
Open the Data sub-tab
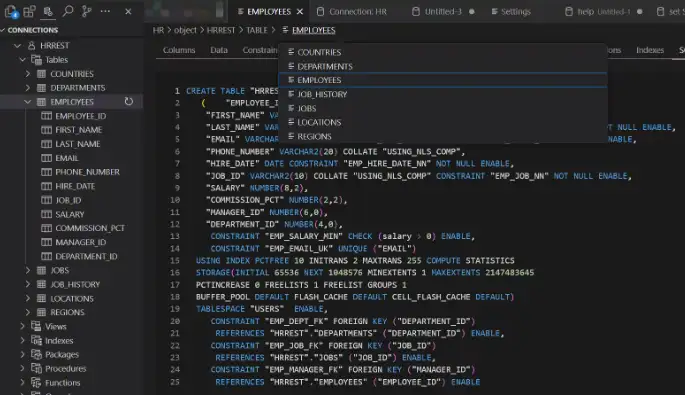tap(219, 50)
